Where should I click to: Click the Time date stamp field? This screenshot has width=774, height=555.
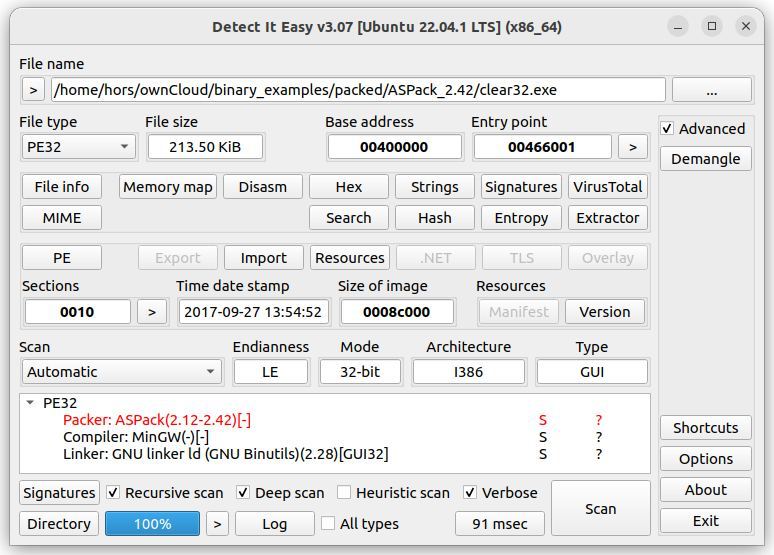[x=253, y=312]
